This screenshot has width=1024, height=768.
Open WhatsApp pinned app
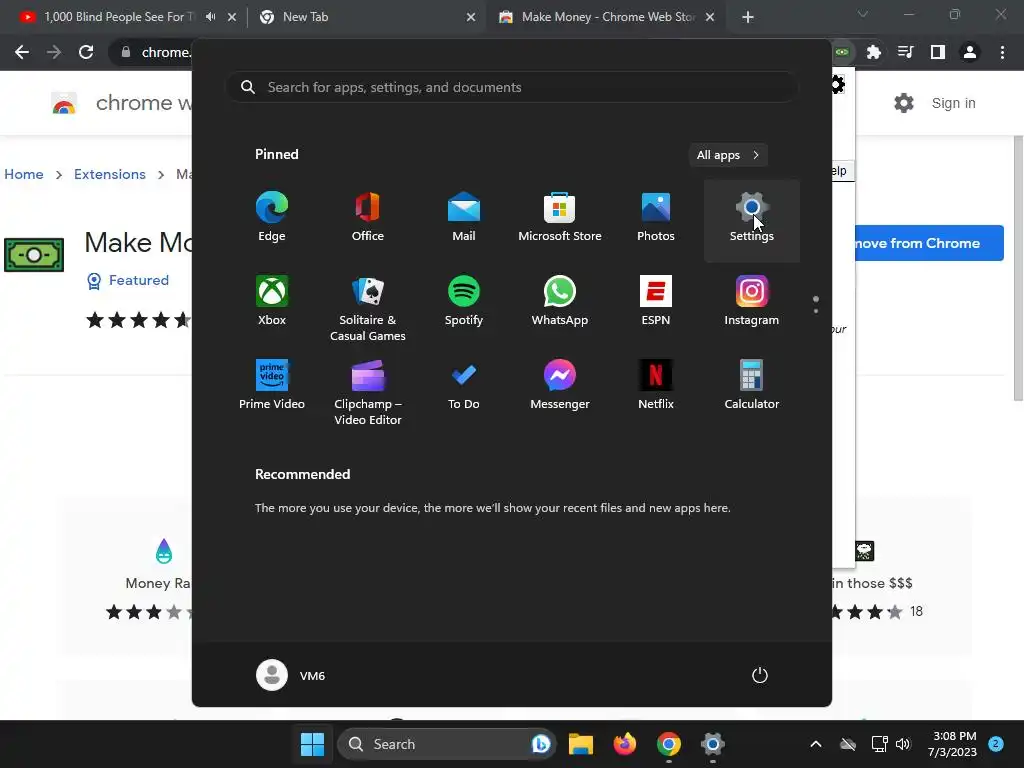click(x=560, y=301)
